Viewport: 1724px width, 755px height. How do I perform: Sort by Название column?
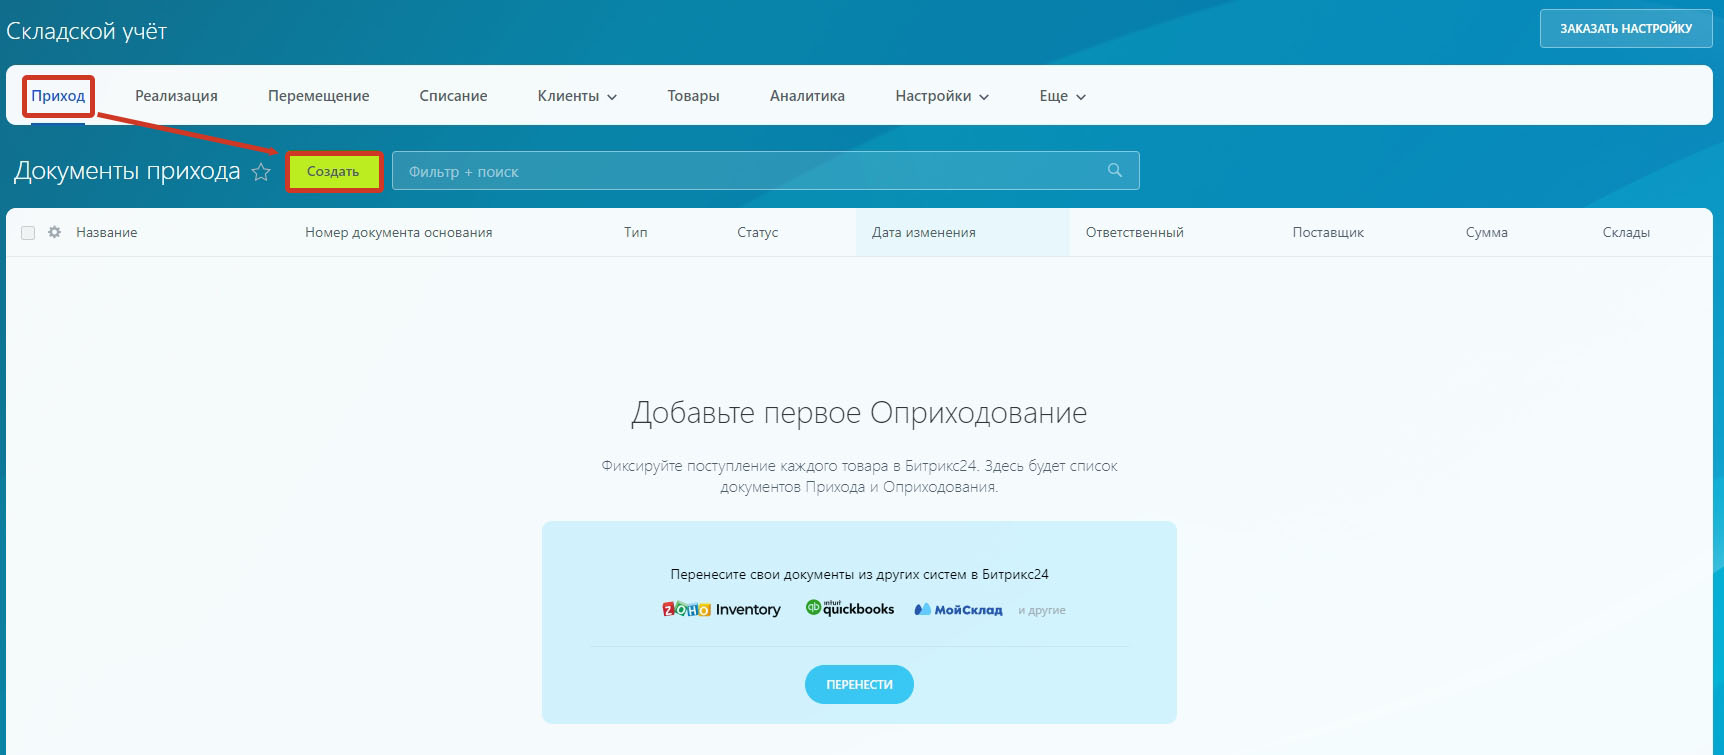coord(106,232)
